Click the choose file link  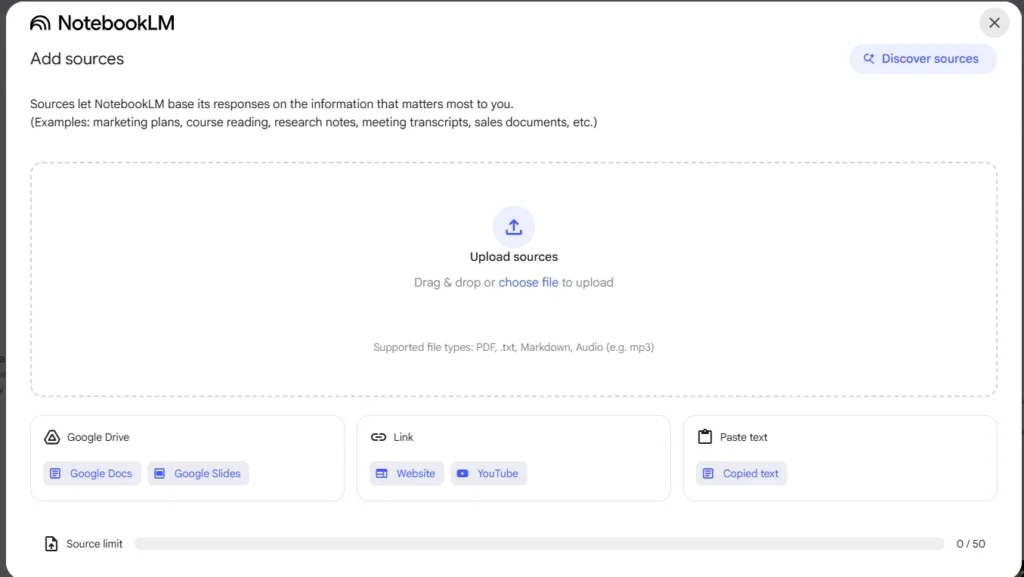(528, 283)
